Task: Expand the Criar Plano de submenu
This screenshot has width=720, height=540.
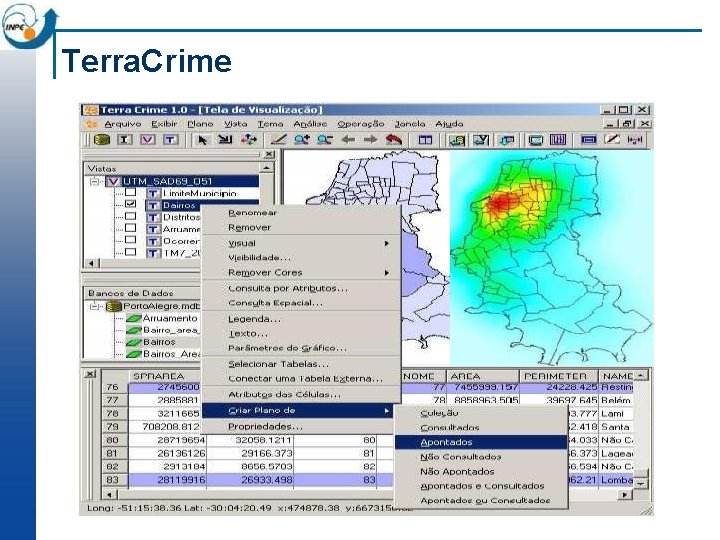Action: pyautogui.click(x=298, y=411)
